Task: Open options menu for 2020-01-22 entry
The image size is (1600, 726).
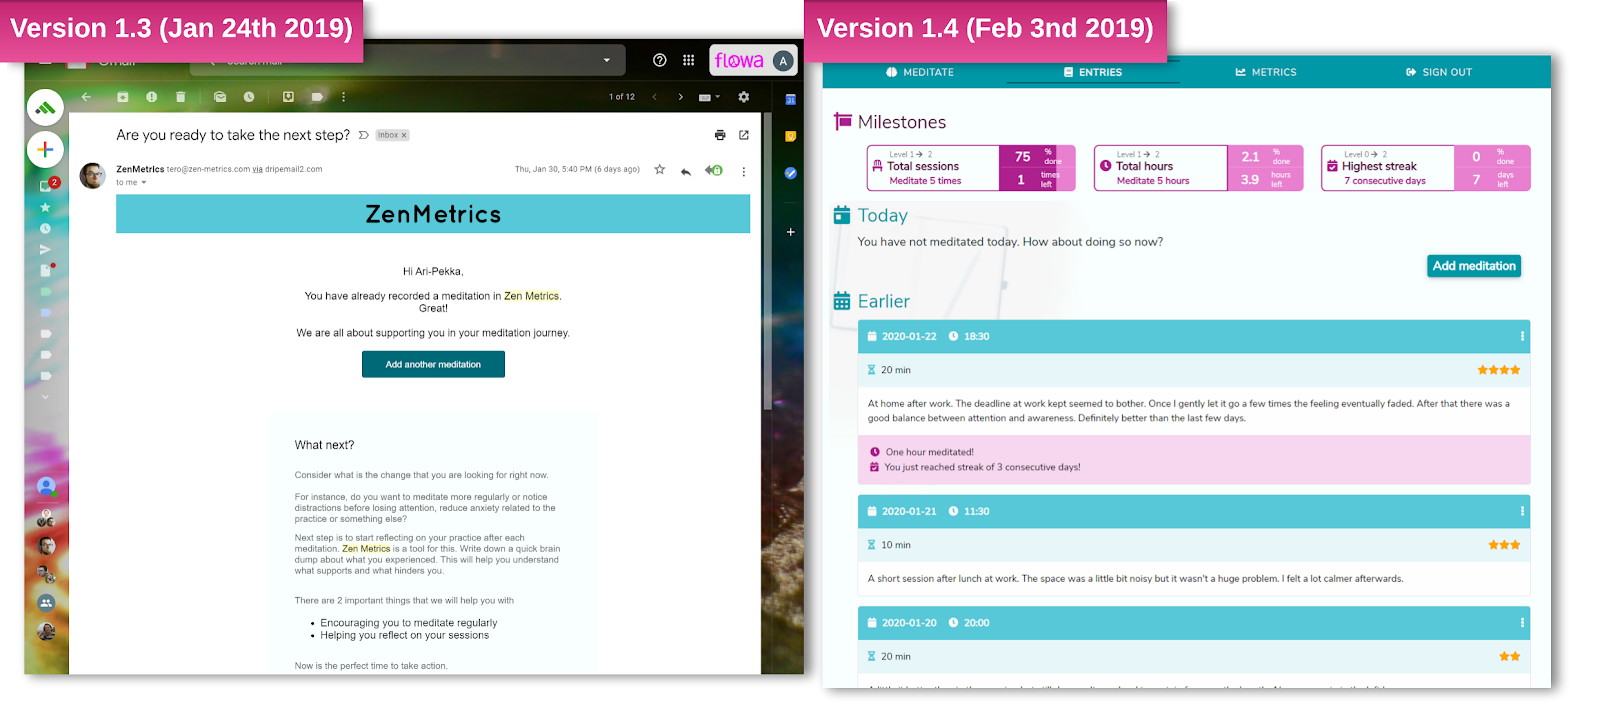Action: click(x=1522, y=336)
